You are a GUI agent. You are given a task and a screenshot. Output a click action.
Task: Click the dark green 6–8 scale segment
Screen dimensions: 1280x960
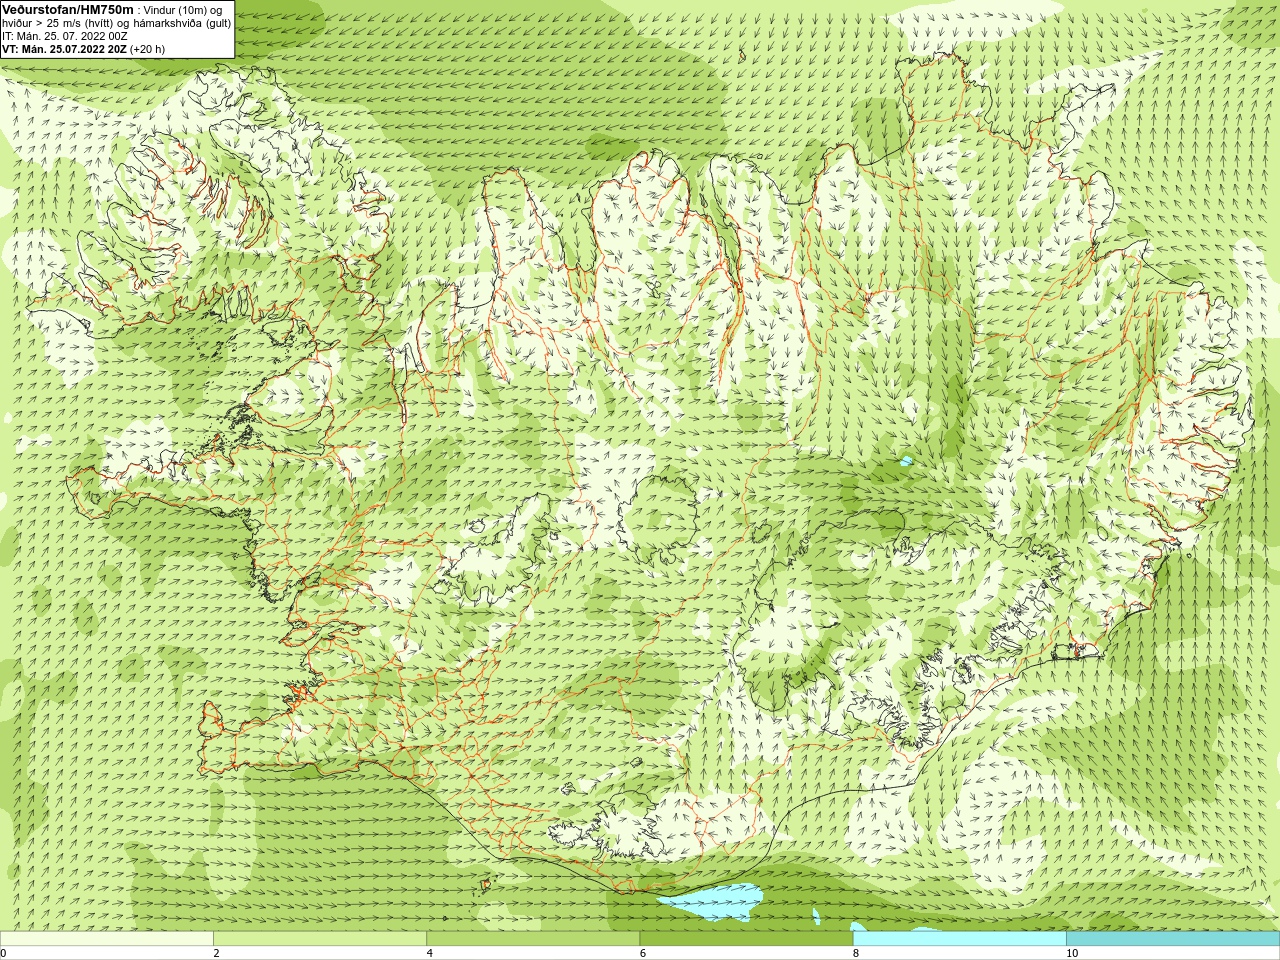pos(746,939)
